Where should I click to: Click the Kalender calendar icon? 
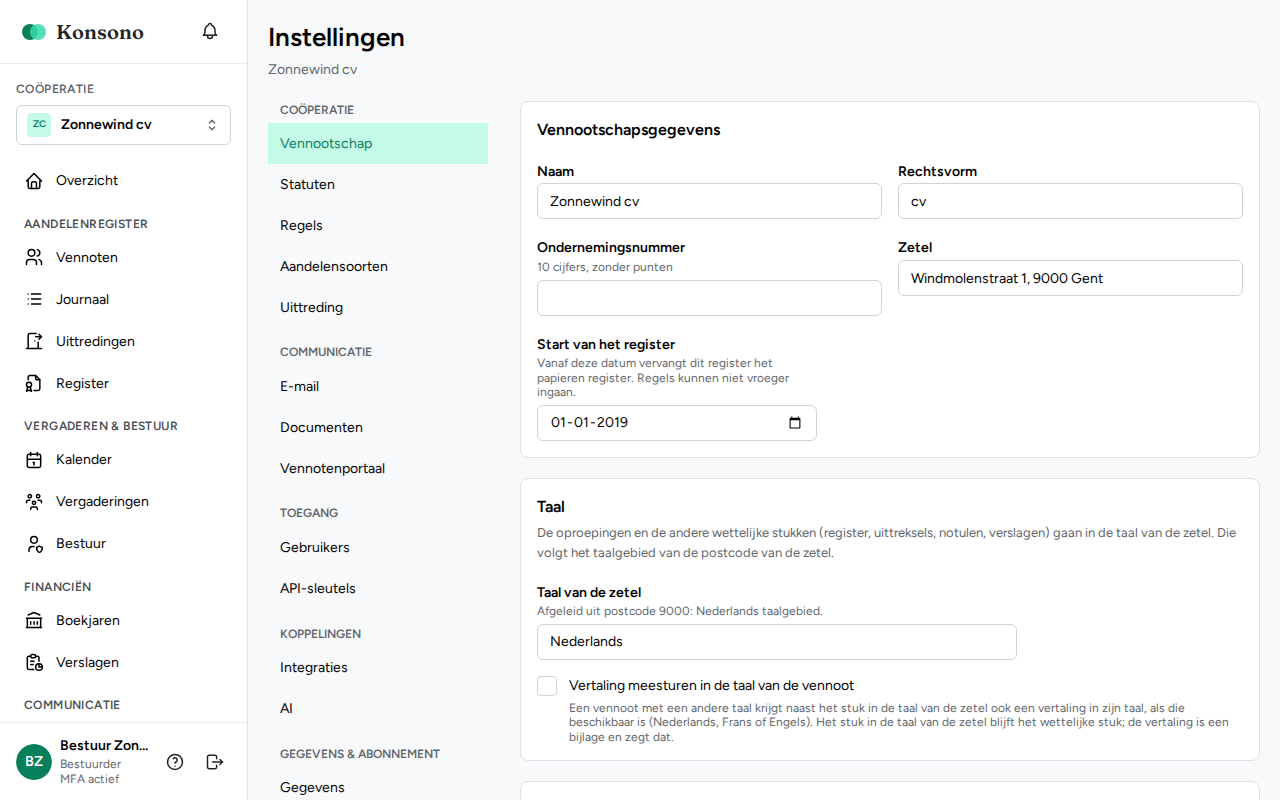[x=34, y=460]
